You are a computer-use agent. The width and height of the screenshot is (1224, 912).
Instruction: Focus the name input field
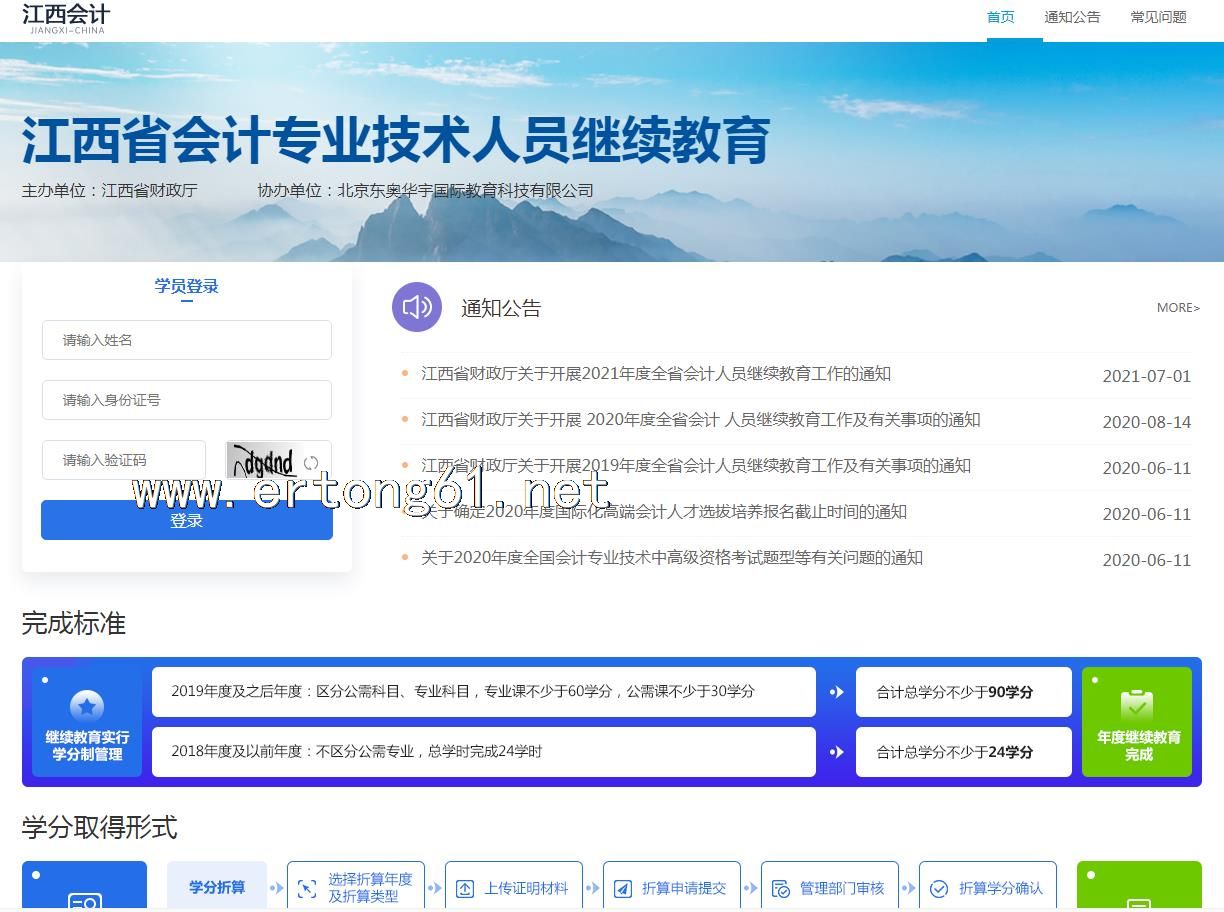tap(187, 340)
